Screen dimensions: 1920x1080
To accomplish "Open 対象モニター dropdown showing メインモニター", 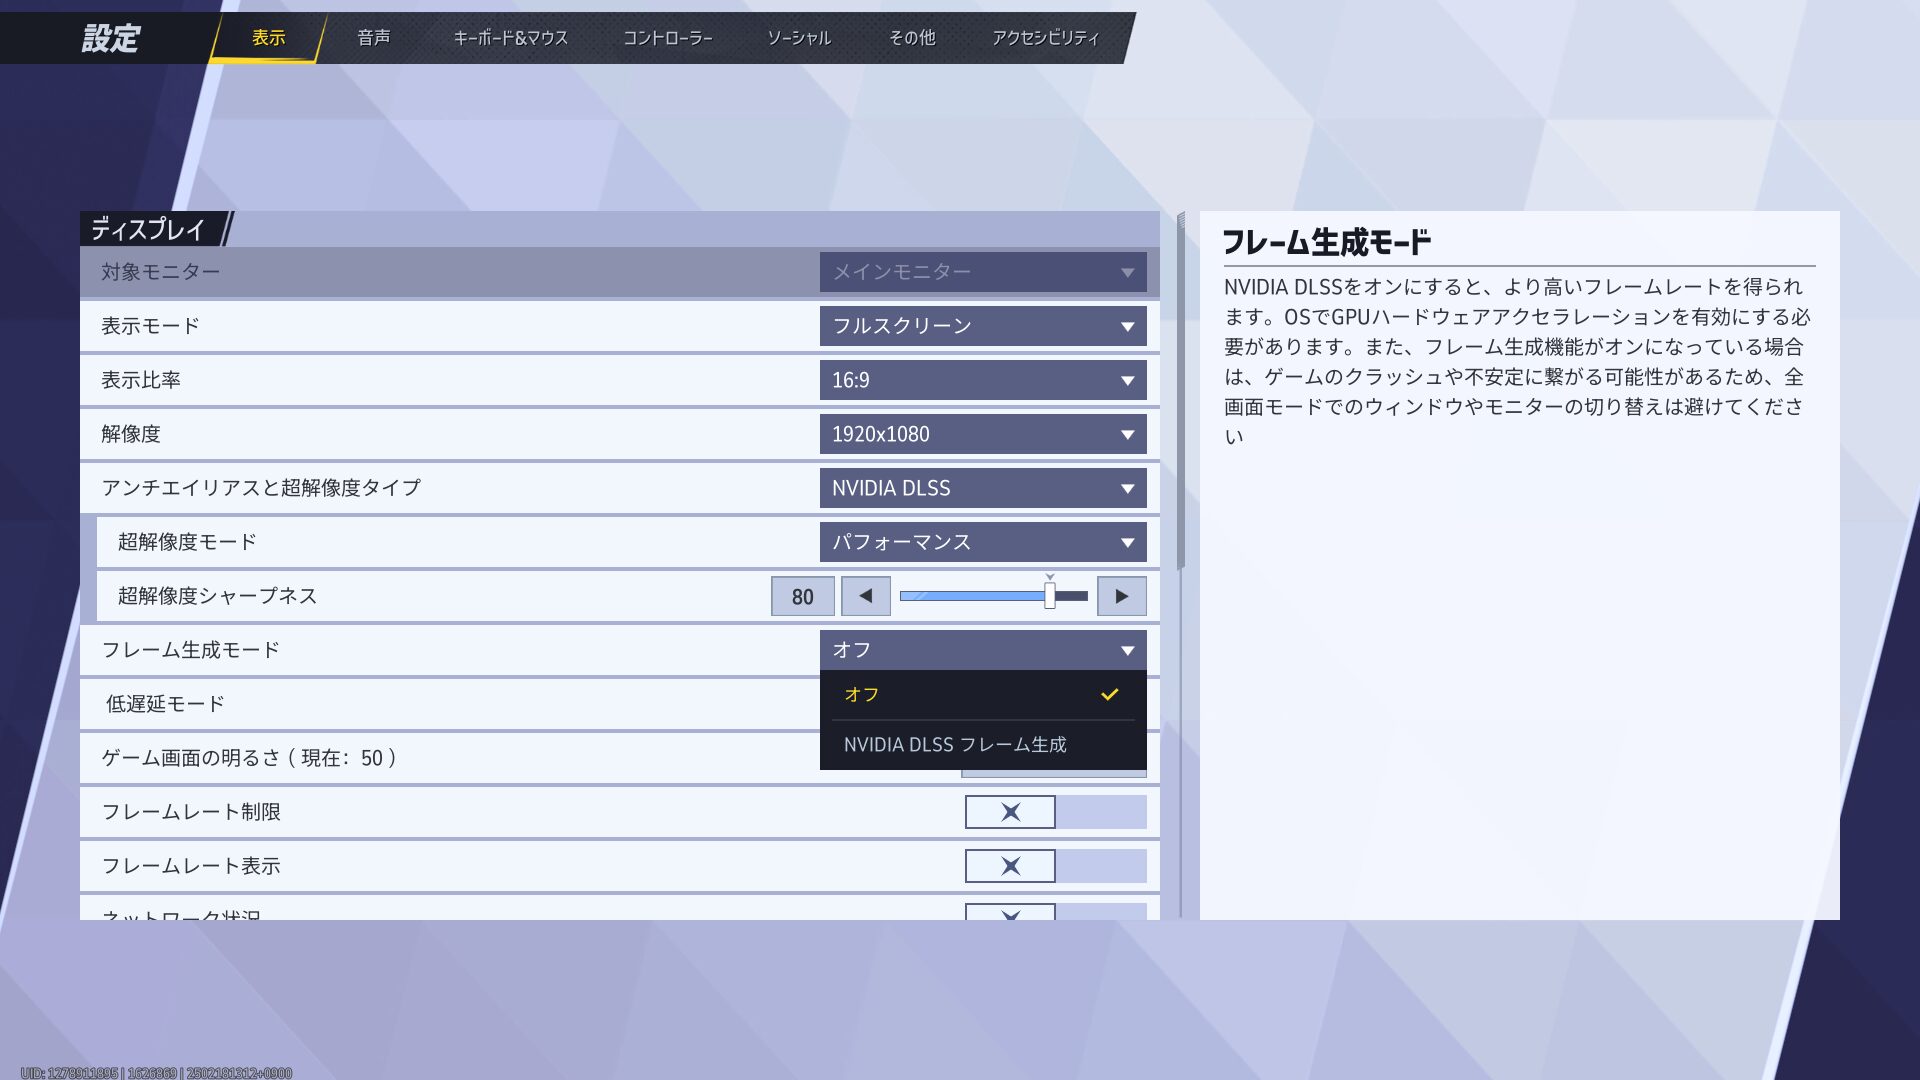I will [982, 272].
